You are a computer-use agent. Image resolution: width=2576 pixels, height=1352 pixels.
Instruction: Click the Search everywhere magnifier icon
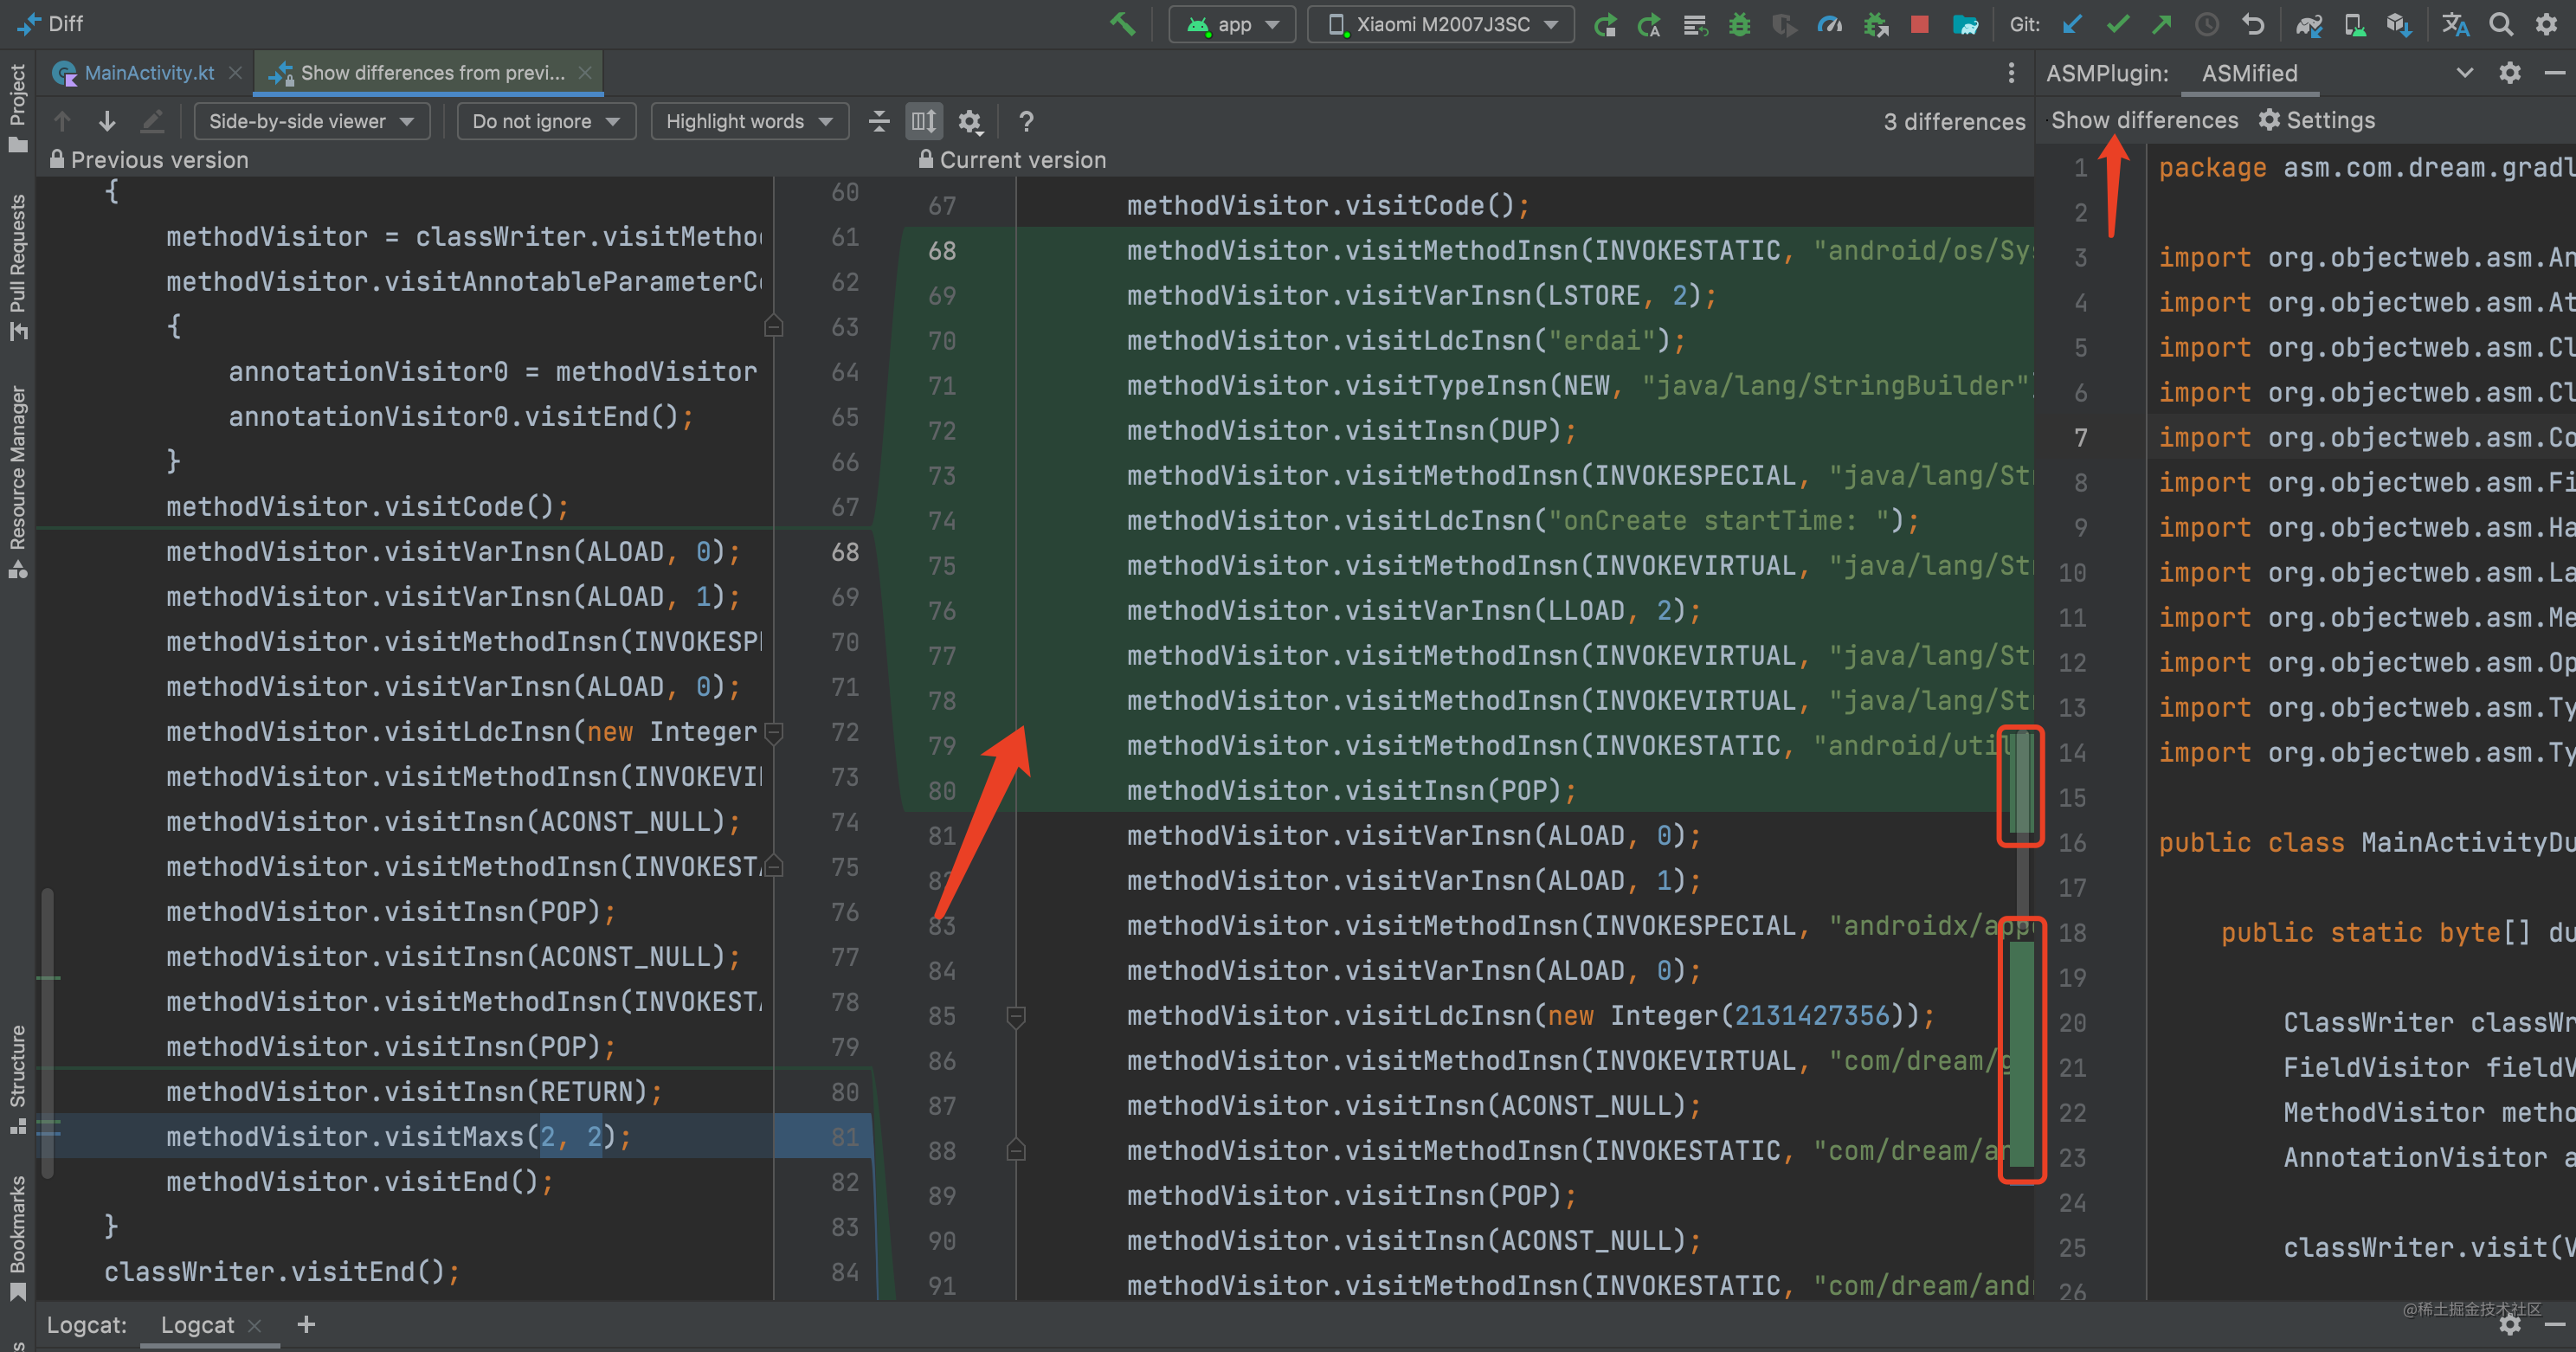pyautogui.click(x=2501, y=24)
